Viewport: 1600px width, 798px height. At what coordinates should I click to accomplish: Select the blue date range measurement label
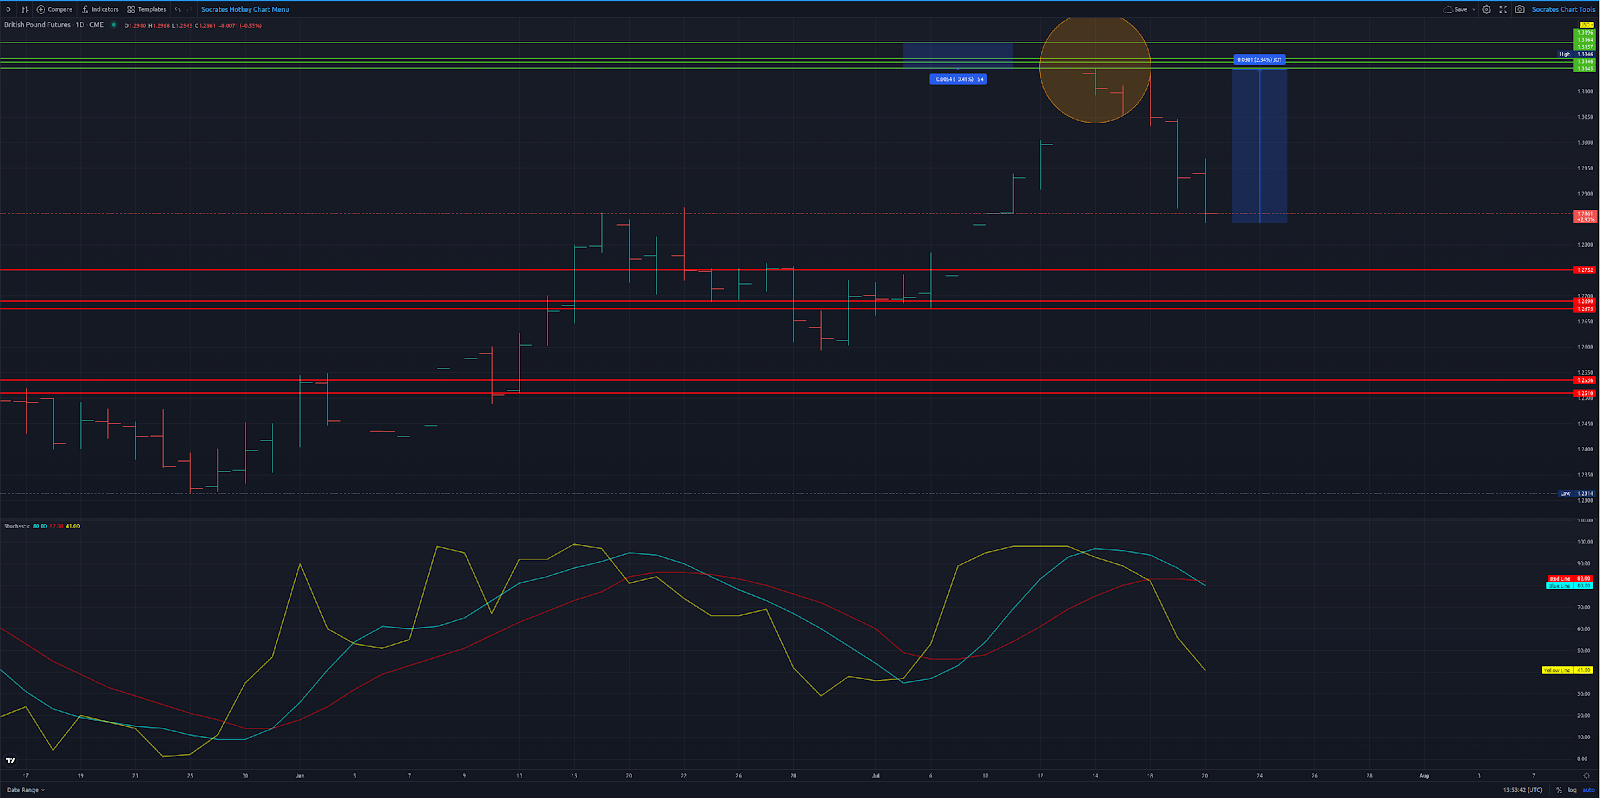click(x=958, y=79)
